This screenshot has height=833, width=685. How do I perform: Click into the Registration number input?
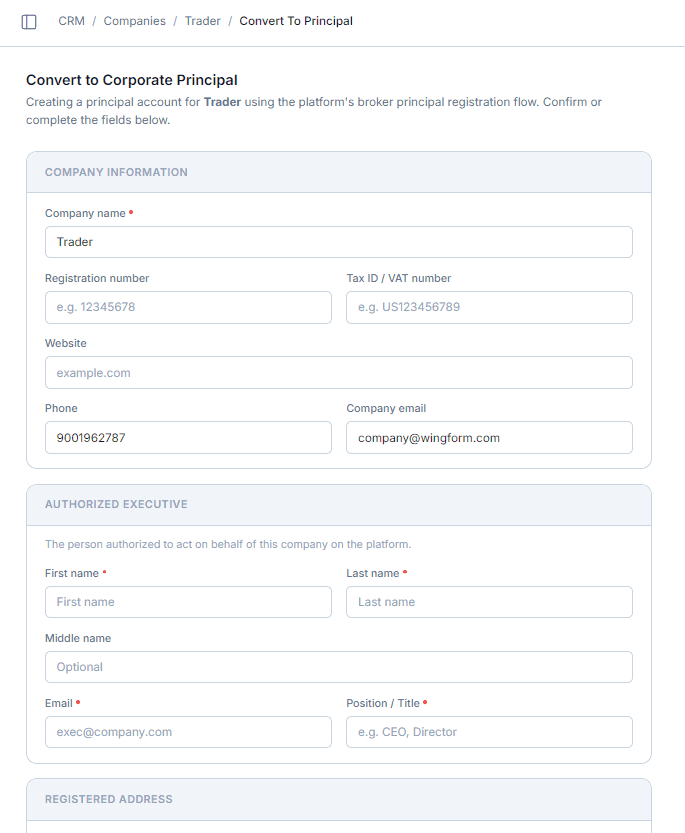(188, 307)
